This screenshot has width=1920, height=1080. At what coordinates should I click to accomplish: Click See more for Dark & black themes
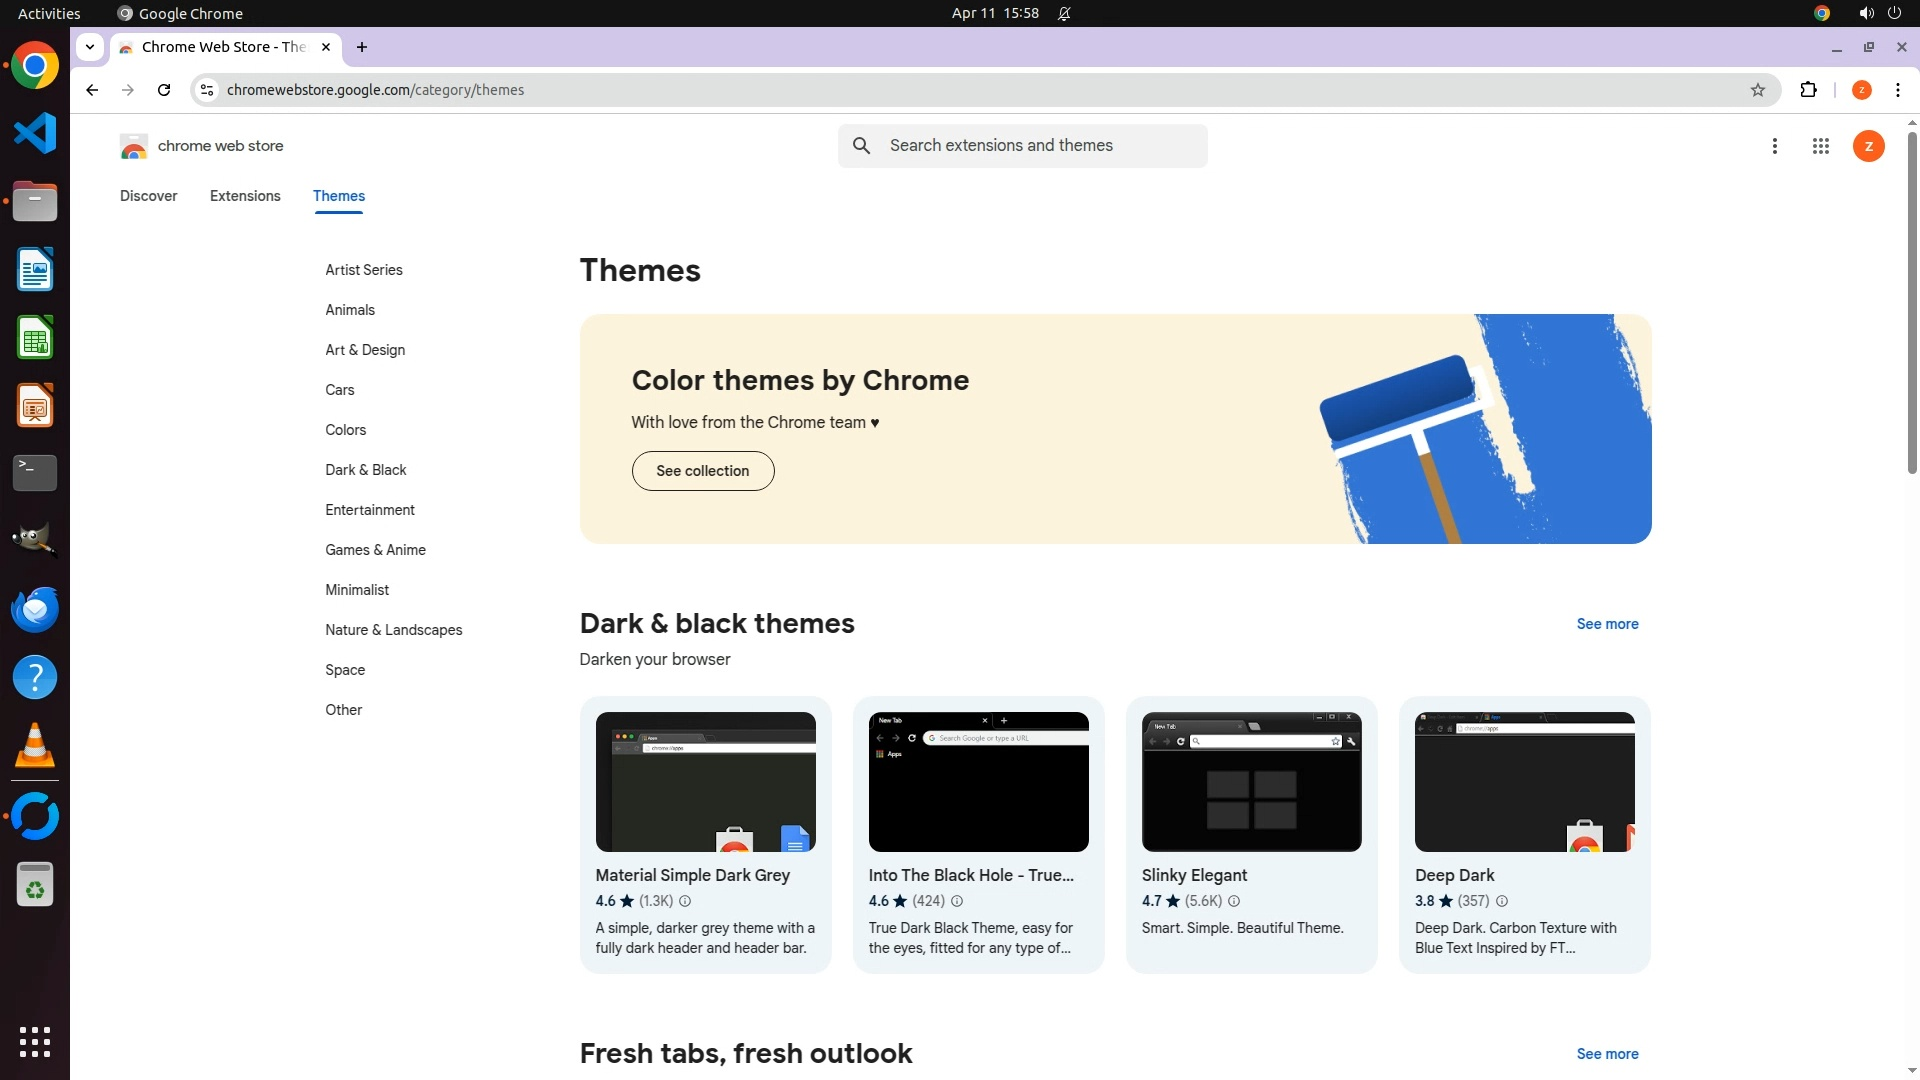coord(1607,624)
